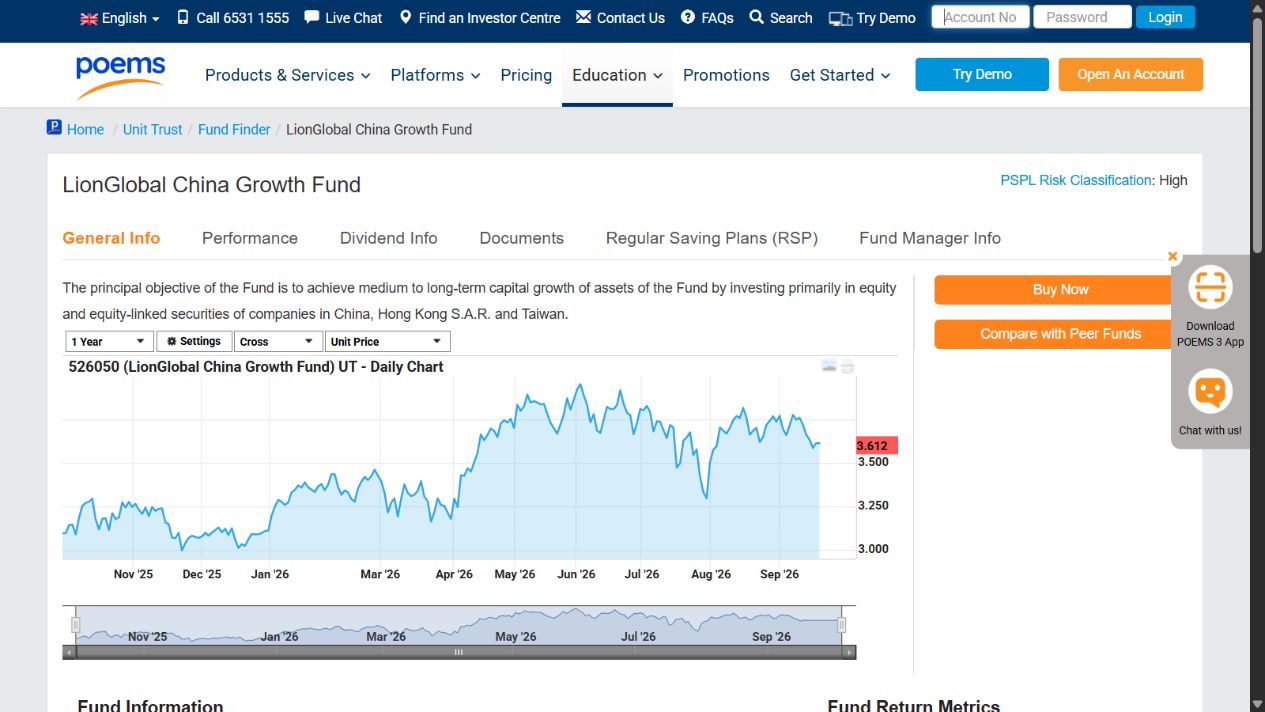Focus the Account No field

980,17
